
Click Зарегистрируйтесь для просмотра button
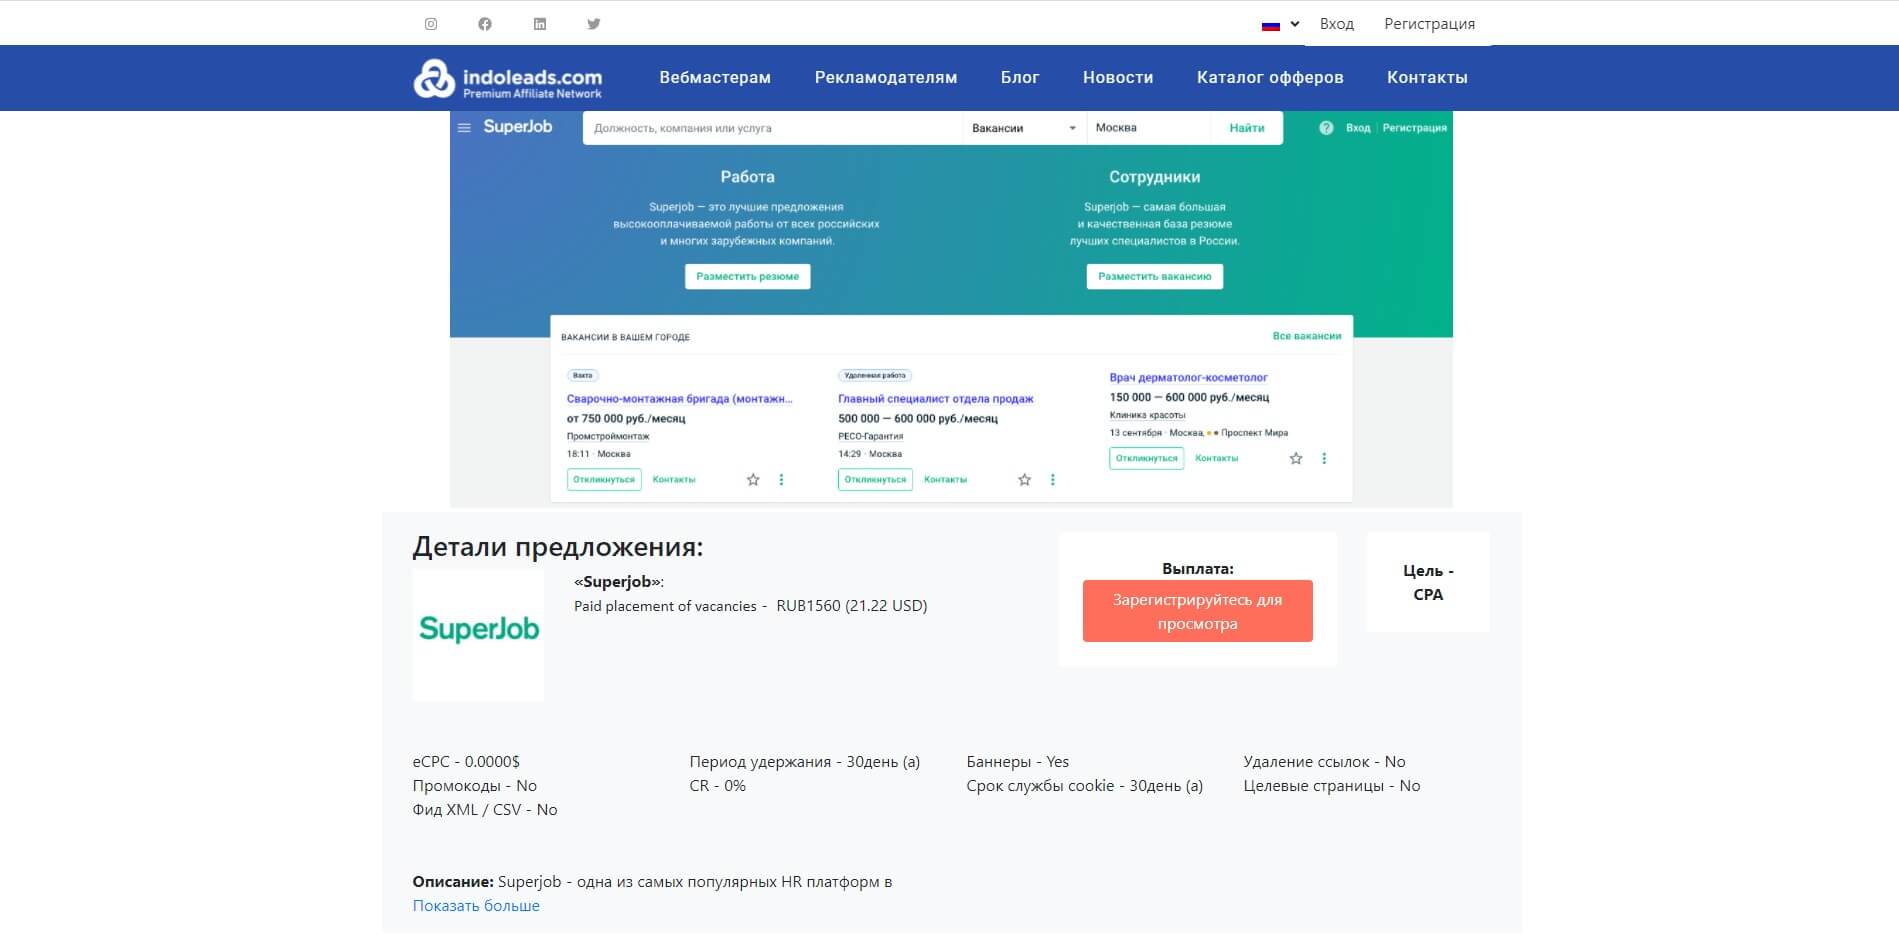tap(1197, 611)
